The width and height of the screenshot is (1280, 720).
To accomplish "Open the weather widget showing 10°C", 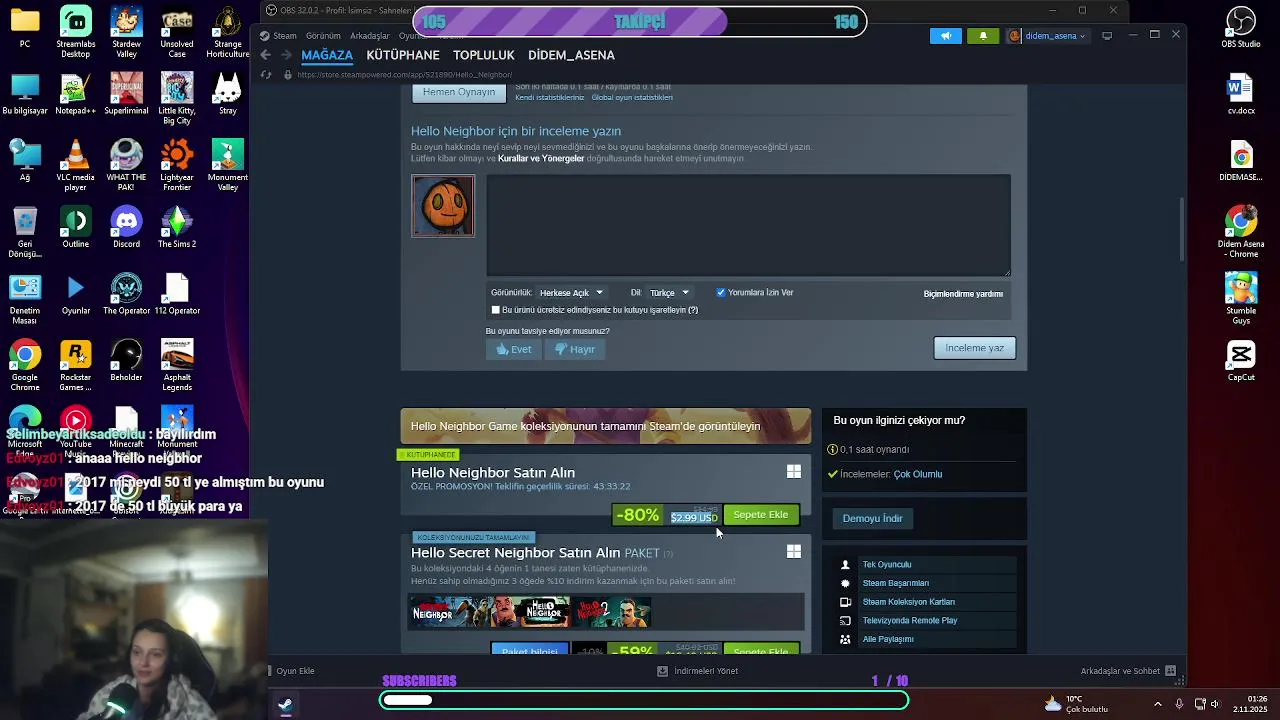I will click(x=1076, y=704).
